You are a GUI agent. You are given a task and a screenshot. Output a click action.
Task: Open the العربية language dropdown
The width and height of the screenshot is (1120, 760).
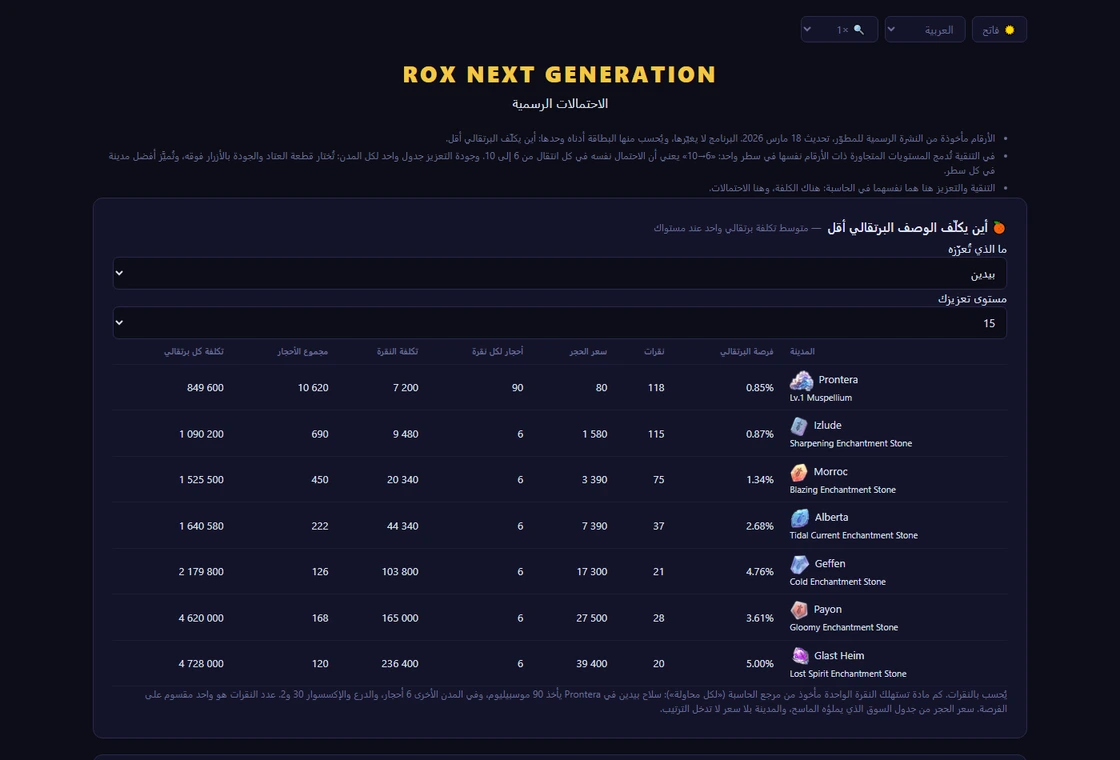(924, 29)
